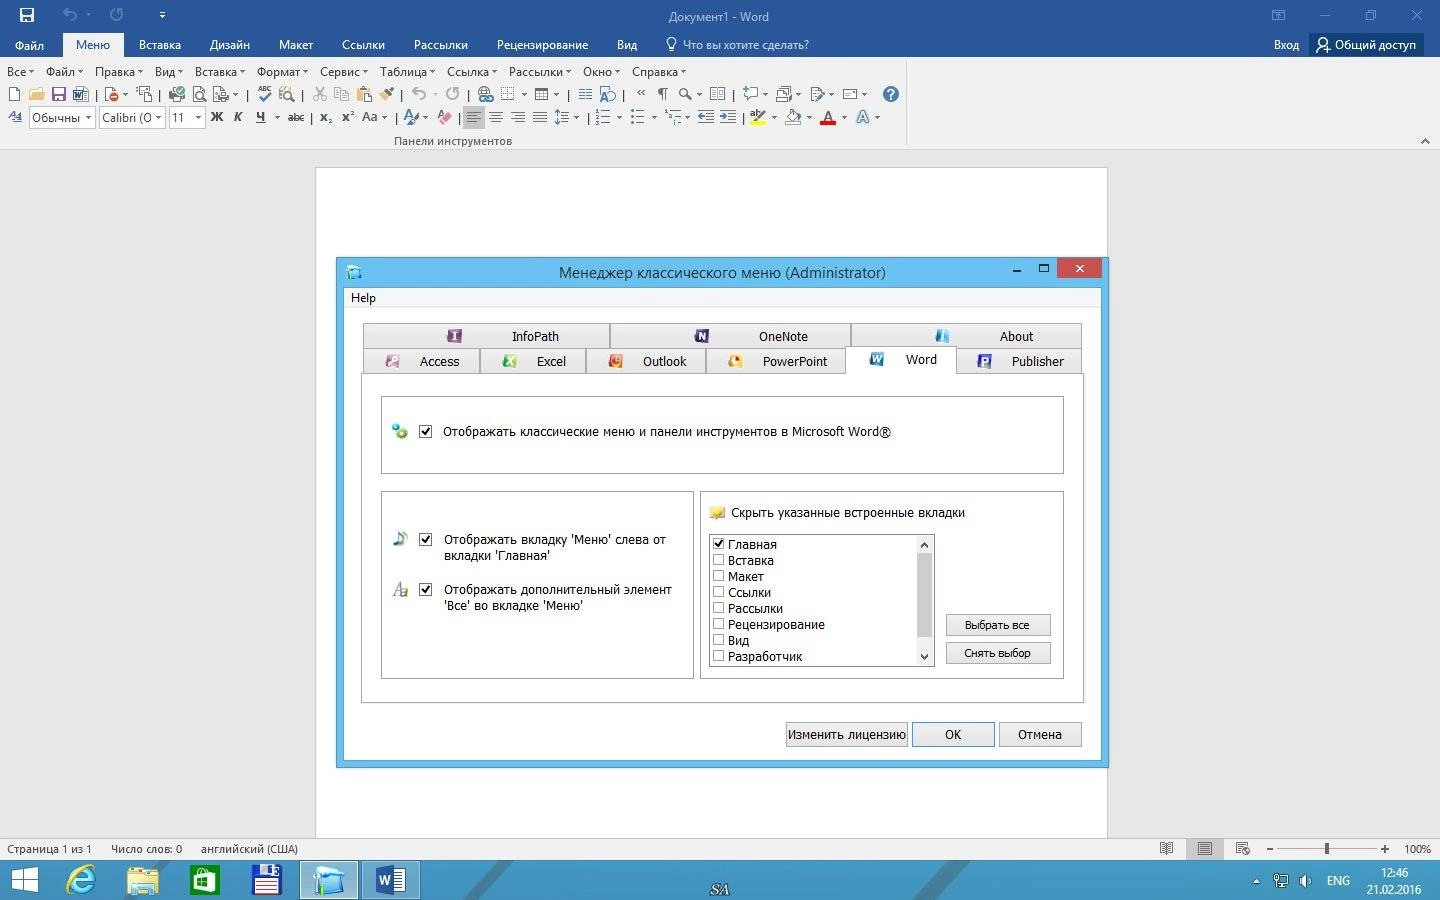Click the Cut scissors icon
Image resolution: width=1440 pixels, height=900 pixels.
tap(320, 94)
